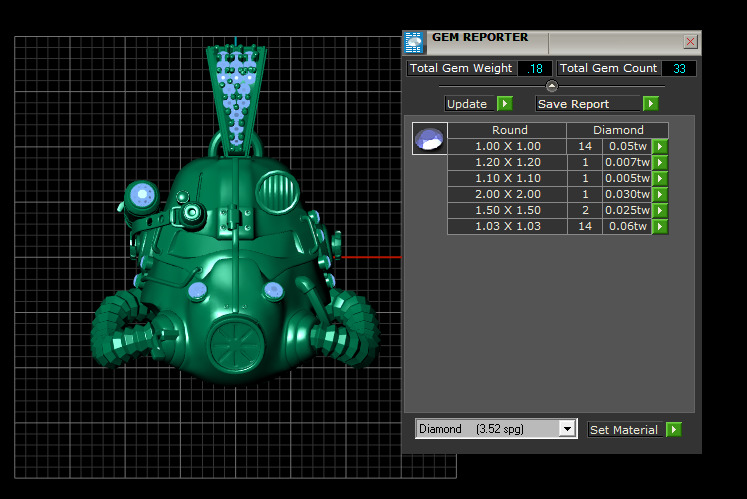The image size is (747, 499).
Task: Click the 0.030tw weight cell
Action: coord(627,194)
